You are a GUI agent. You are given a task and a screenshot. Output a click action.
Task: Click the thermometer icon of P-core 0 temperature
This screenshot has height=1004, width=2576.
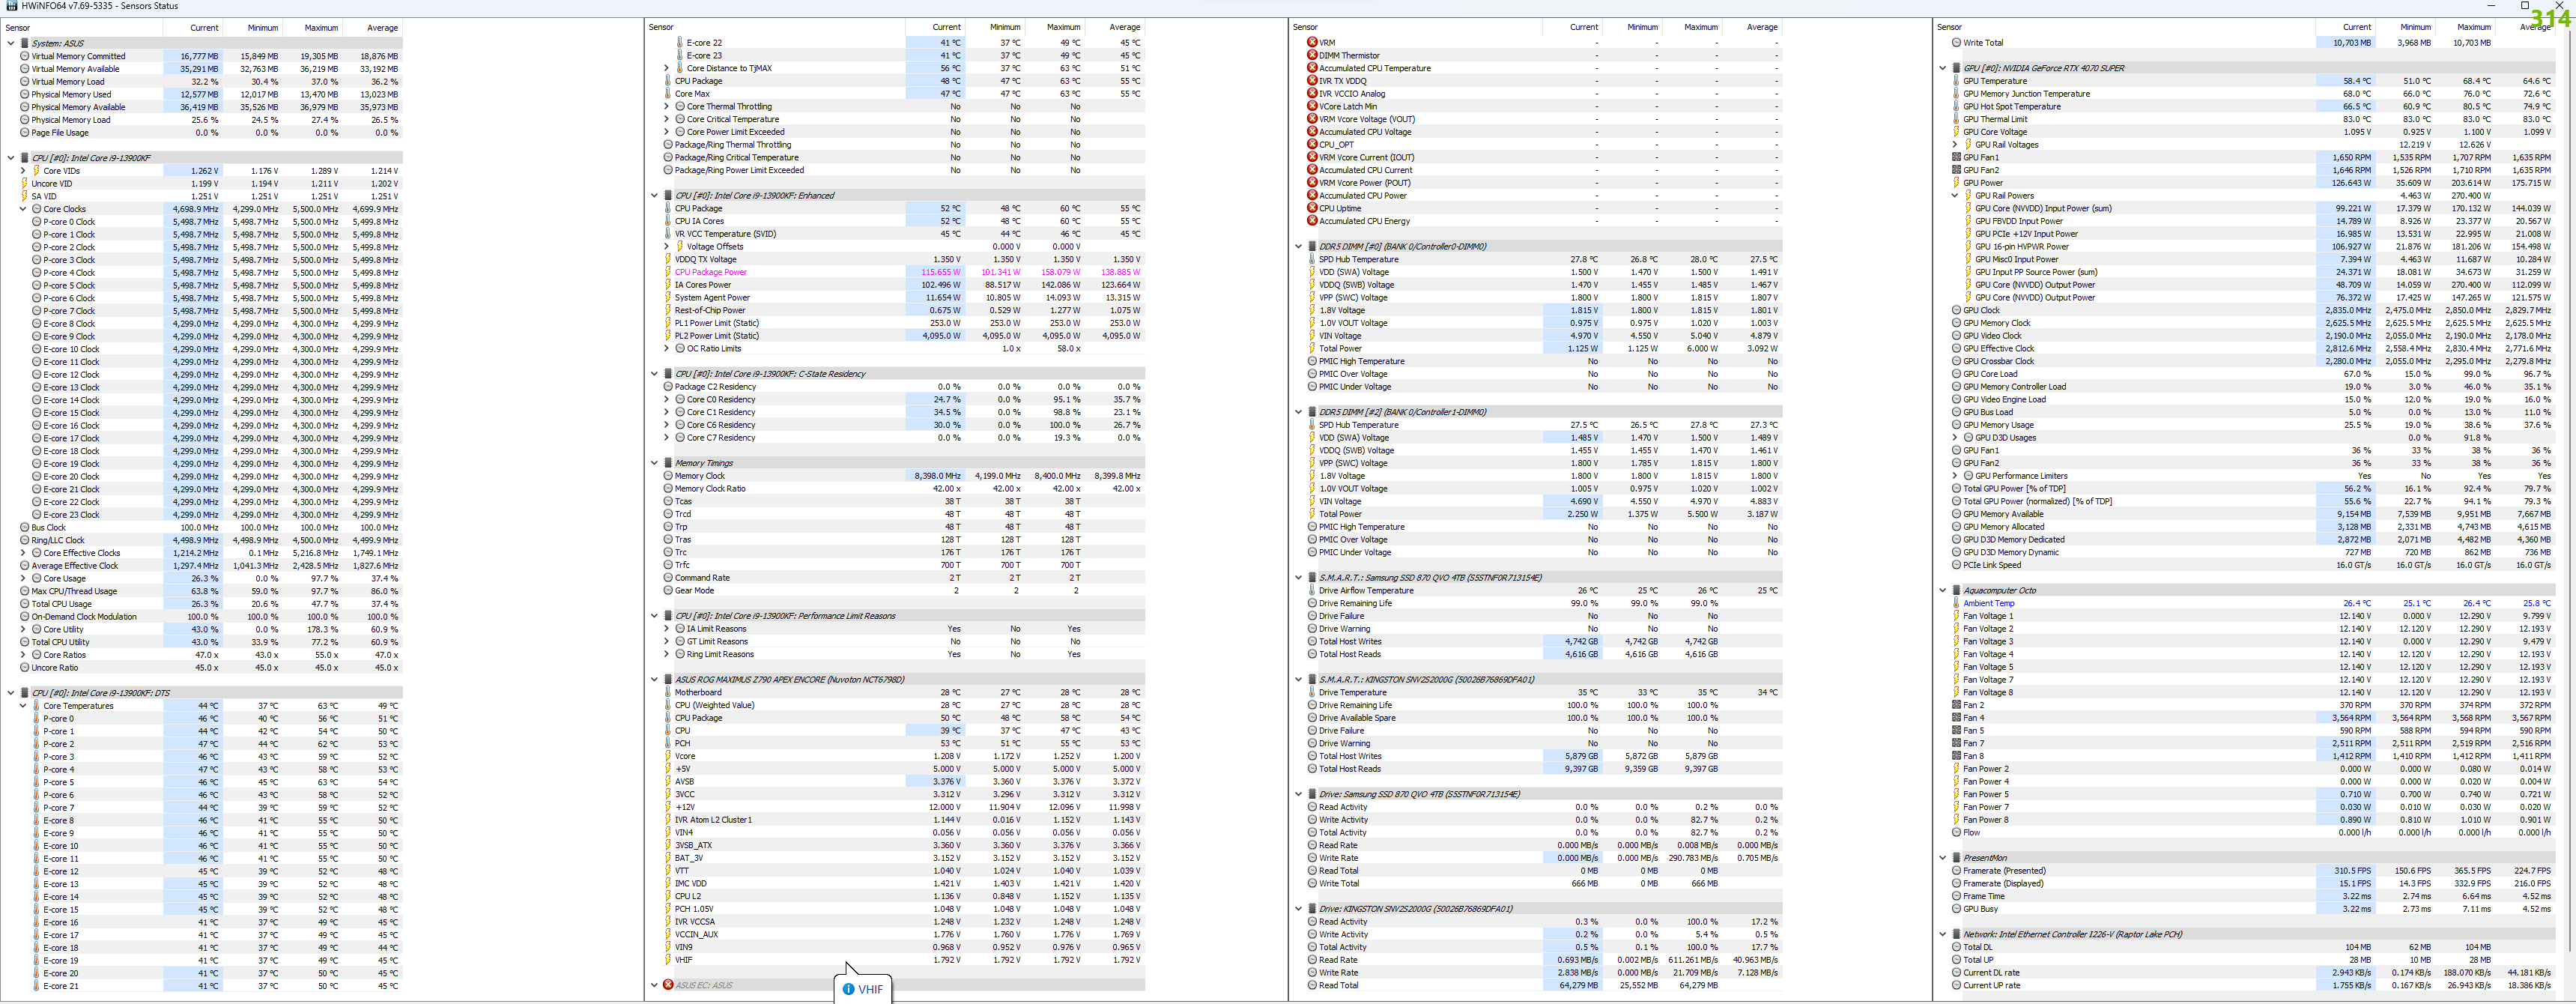pos(36,719)
